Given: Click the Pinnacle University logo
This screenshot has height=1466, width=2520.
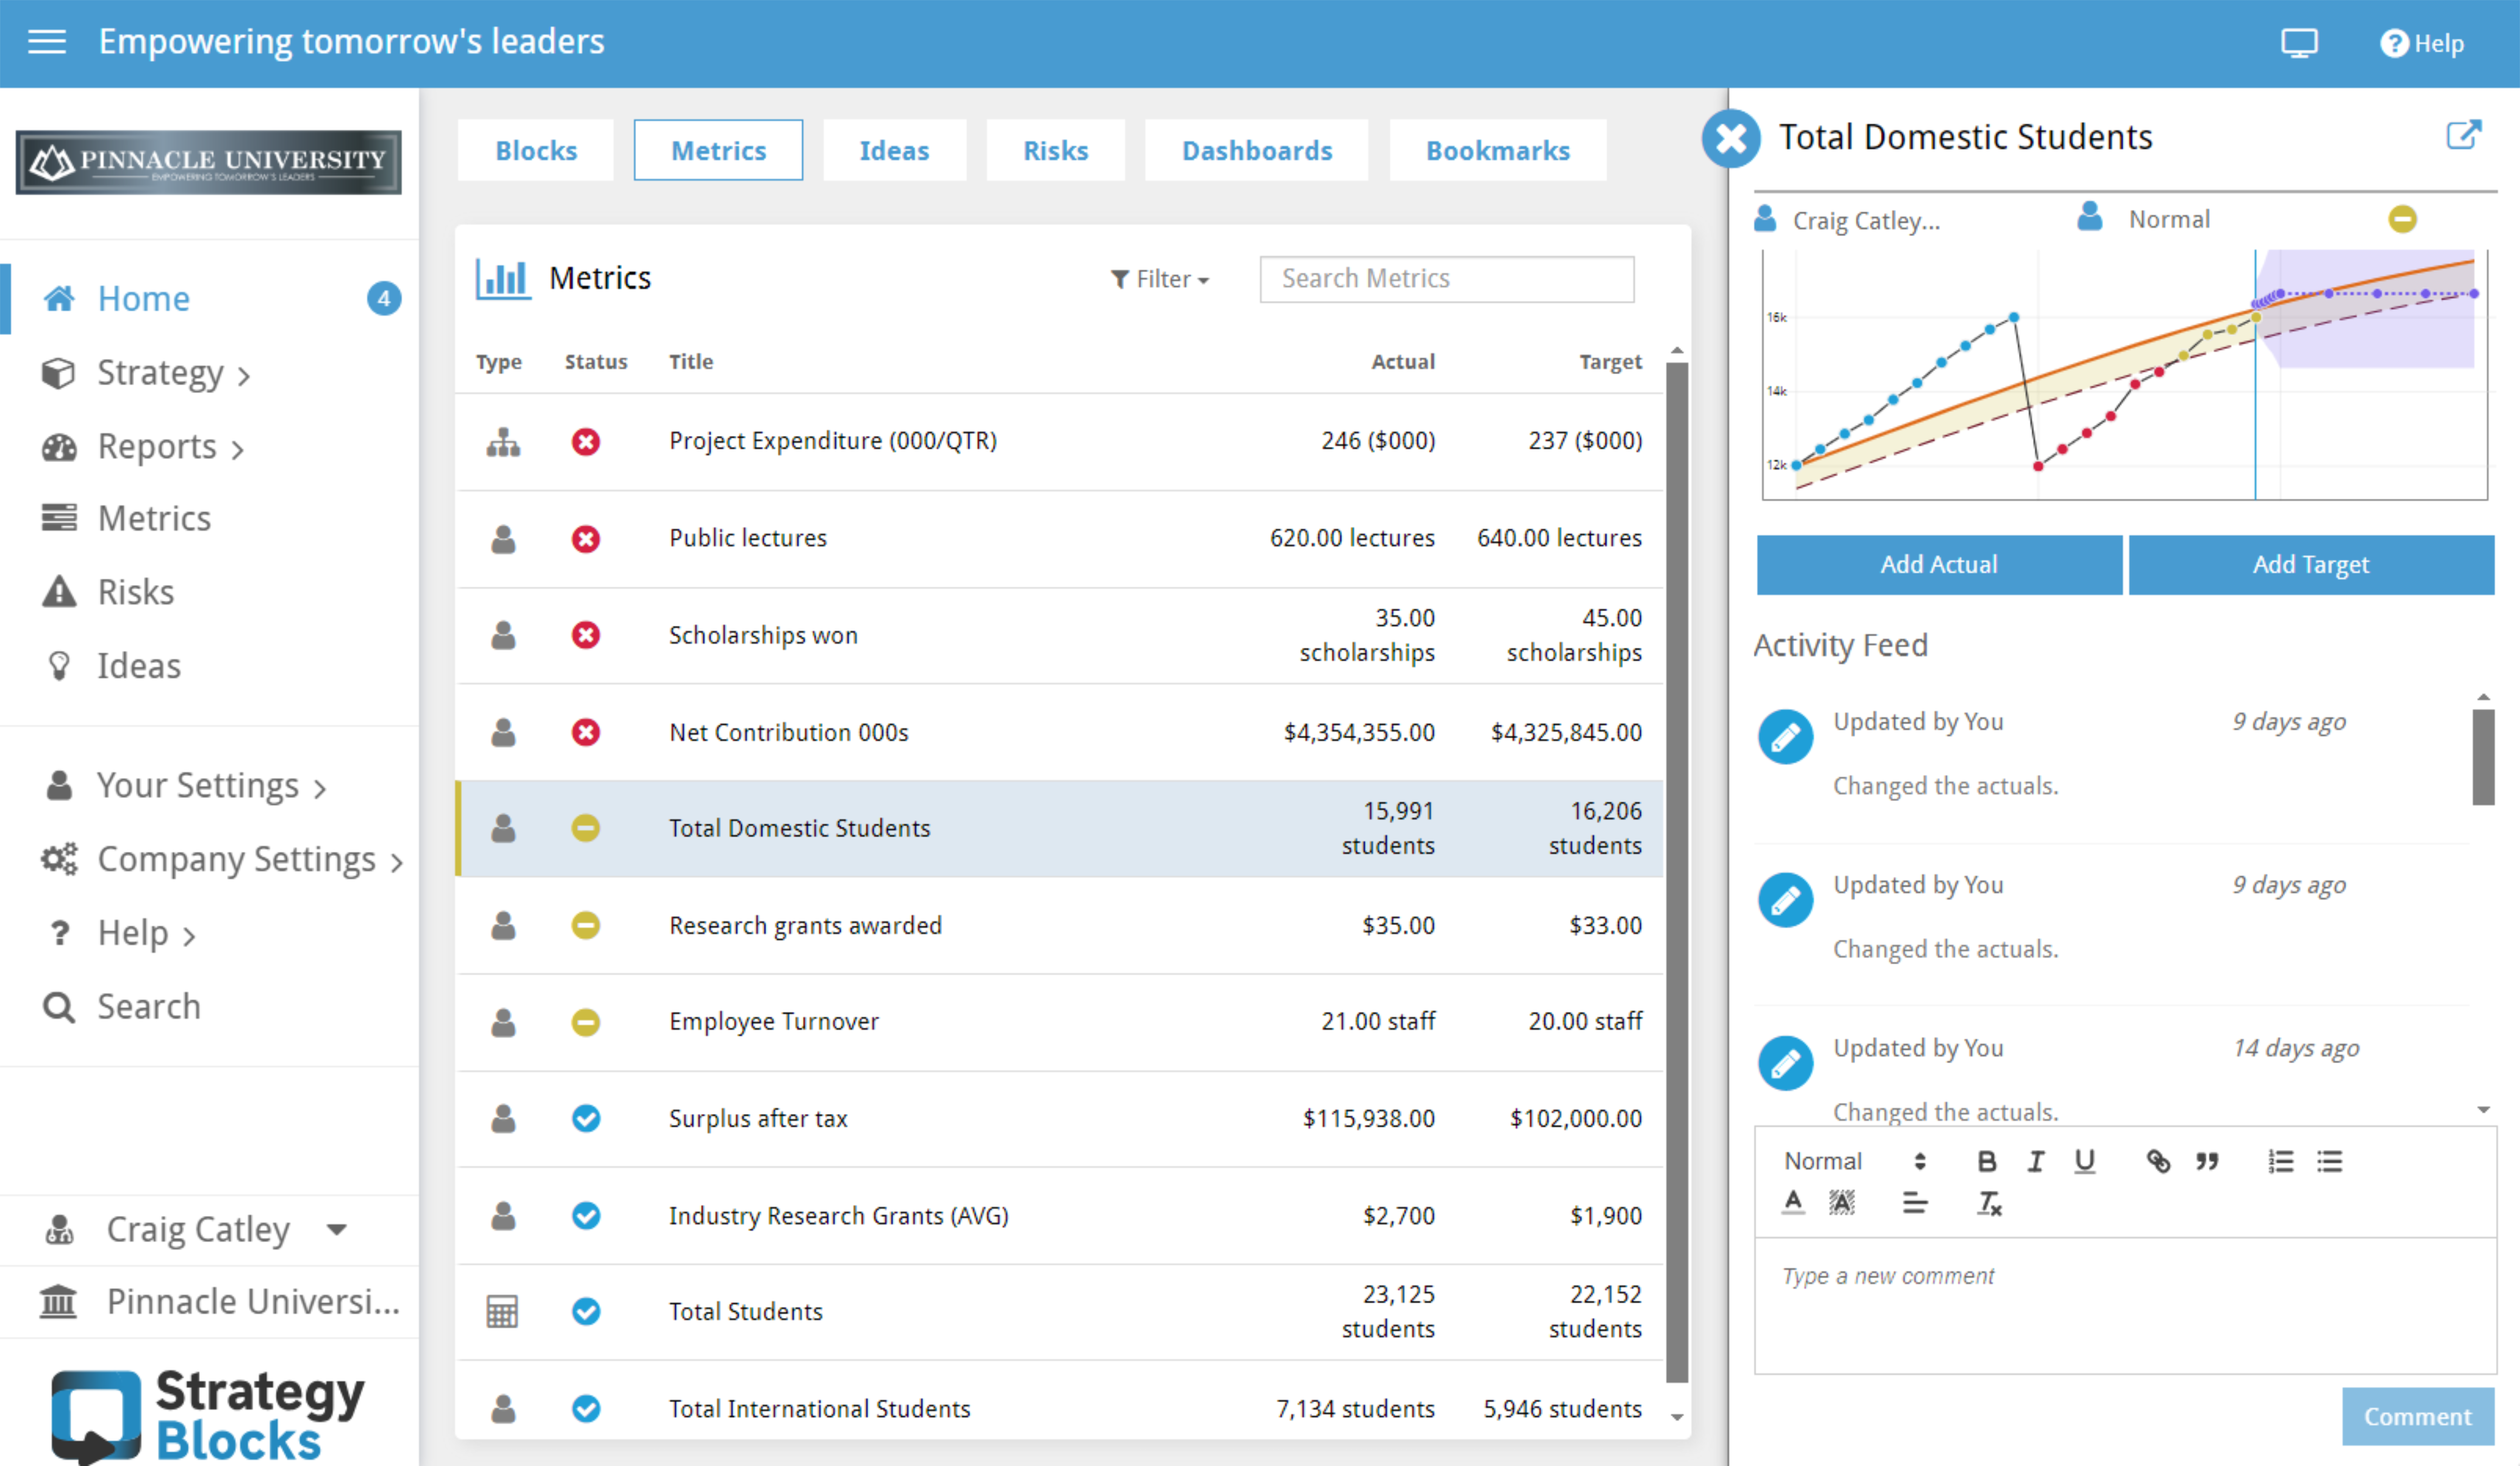Looking at the screenshot, I should 208,162.
